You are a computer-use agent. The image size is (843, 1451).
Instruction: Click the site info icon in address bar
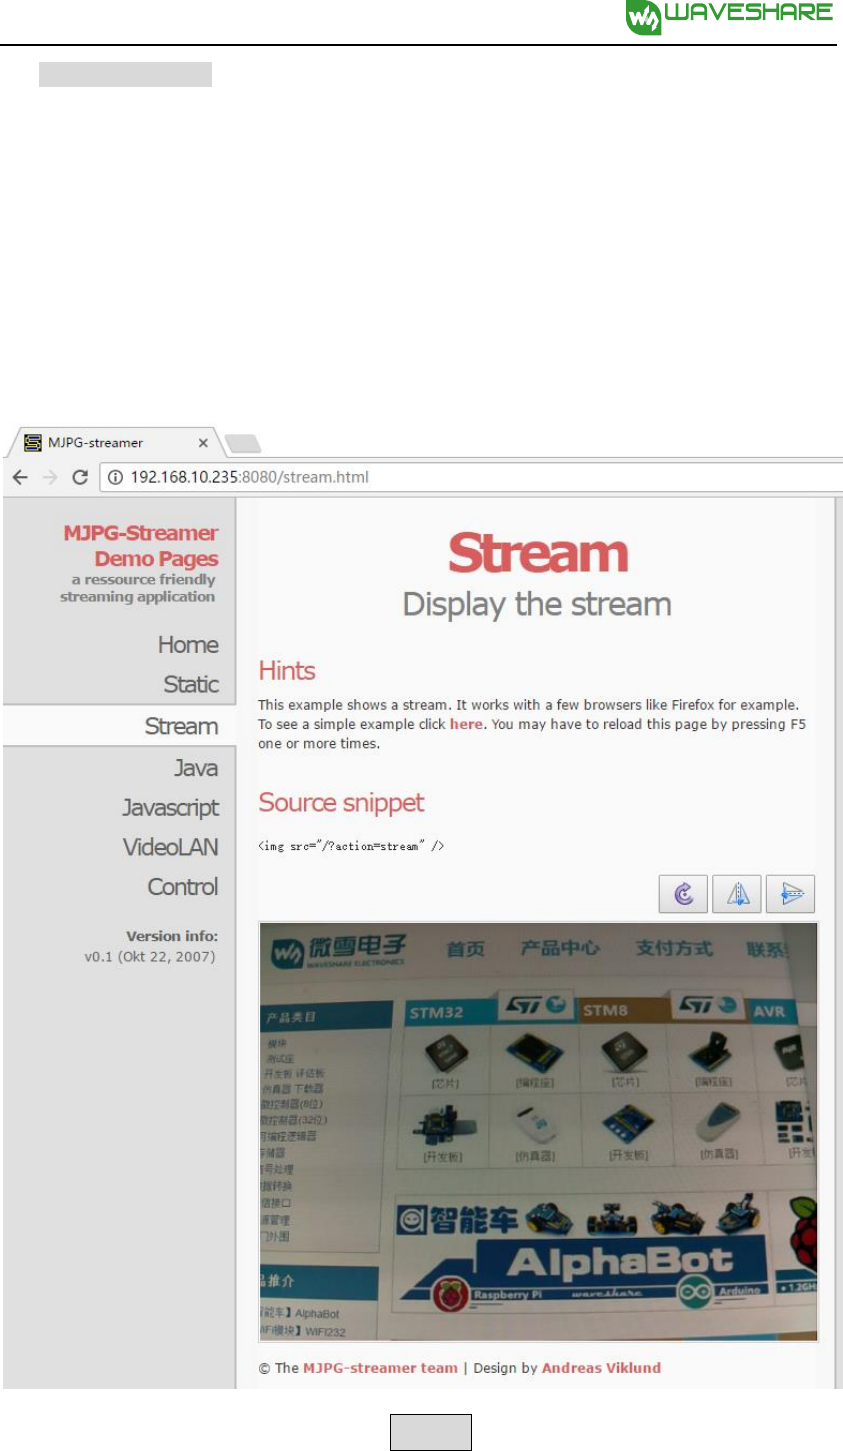click(x=115, y=477)
